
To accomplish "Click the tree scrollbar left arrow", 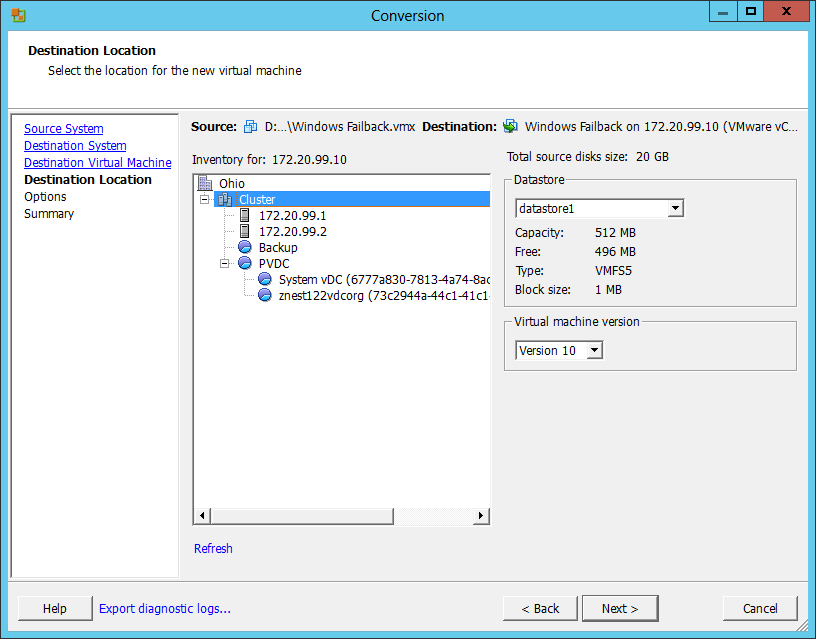I will coord(202,516).
